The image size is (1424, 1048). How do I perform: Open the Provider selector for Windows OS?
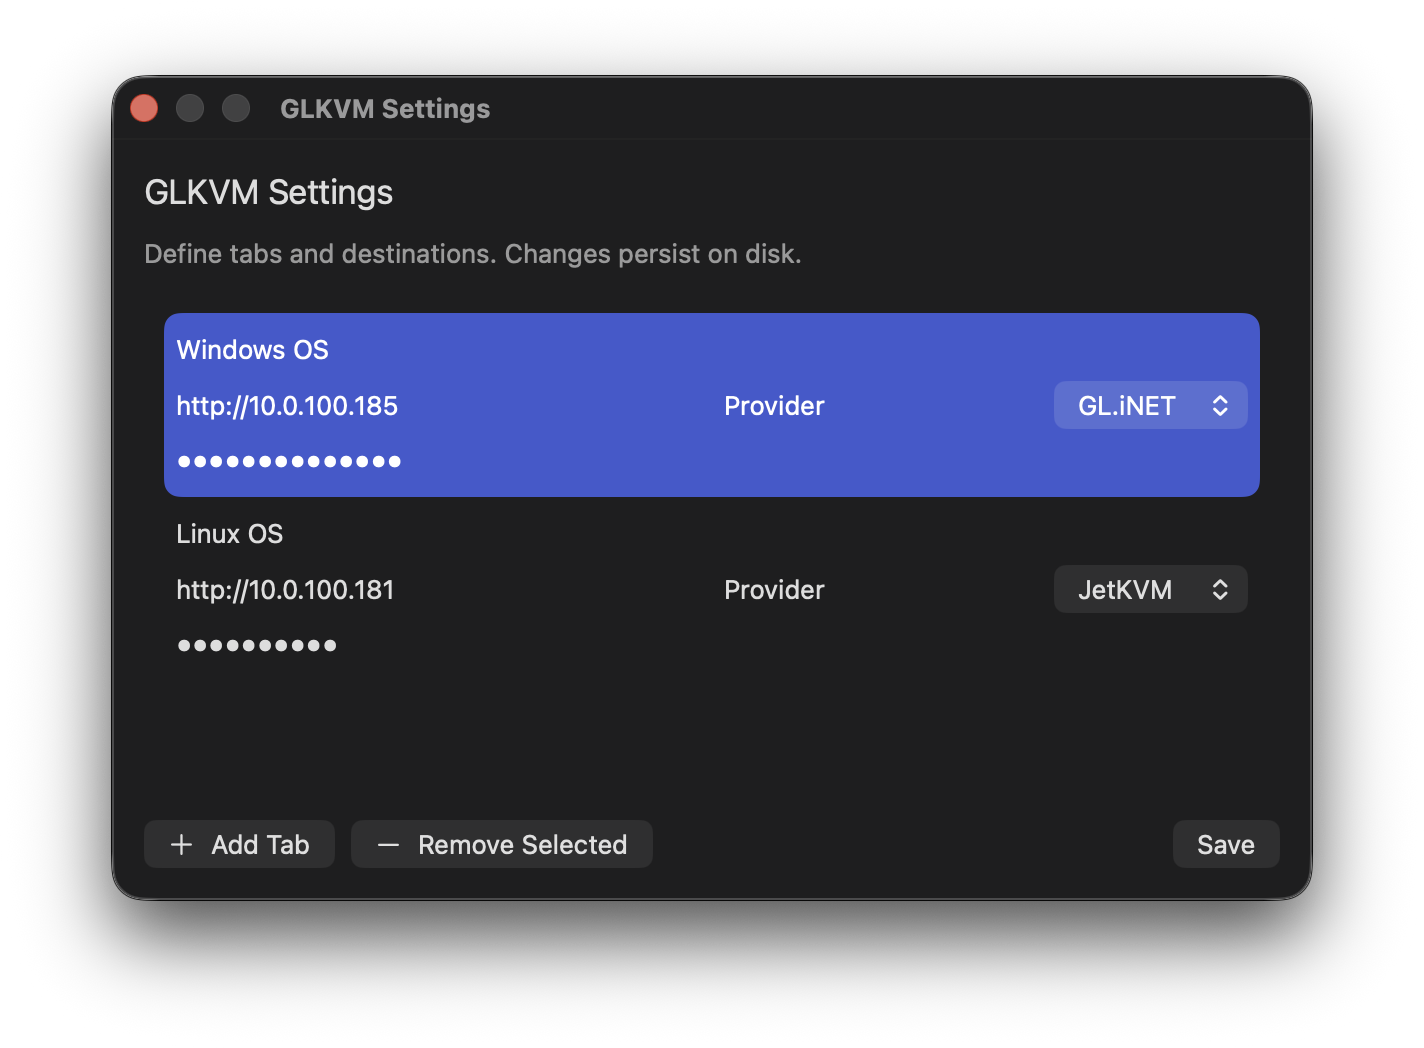pyautogui.click(x=1150, y=405)
